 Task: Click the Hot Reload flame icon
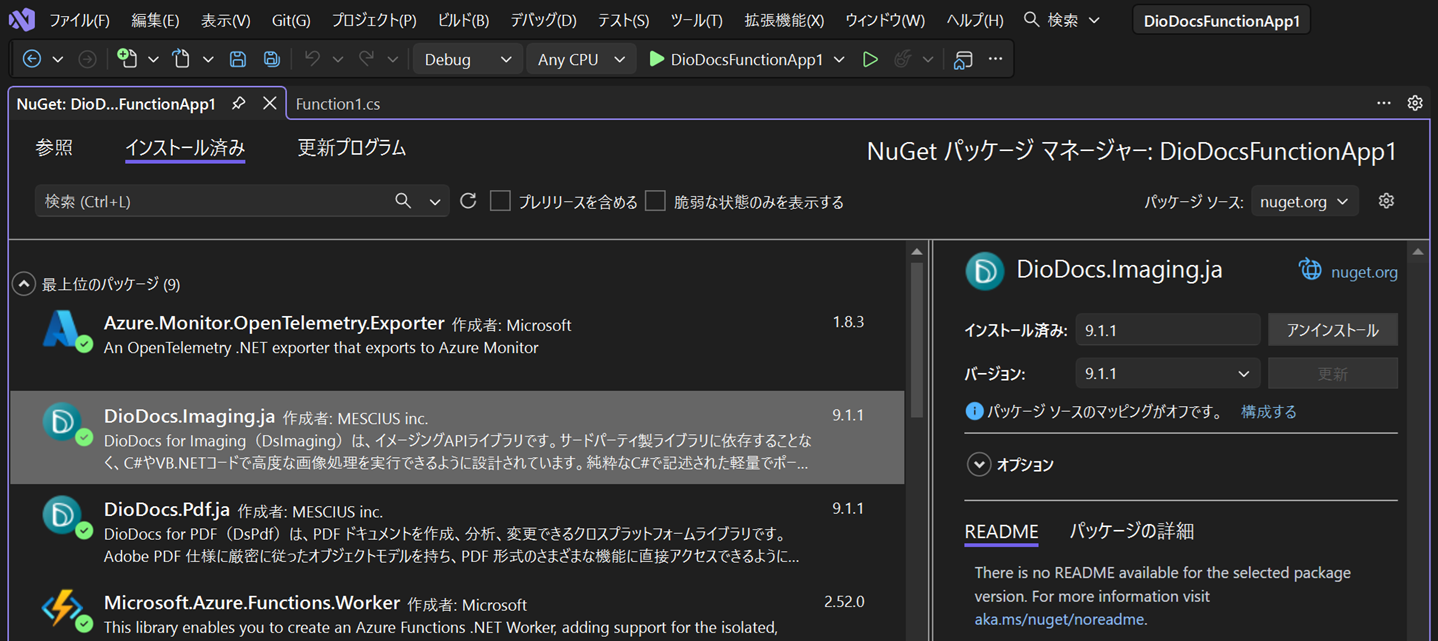coord(903,59)
